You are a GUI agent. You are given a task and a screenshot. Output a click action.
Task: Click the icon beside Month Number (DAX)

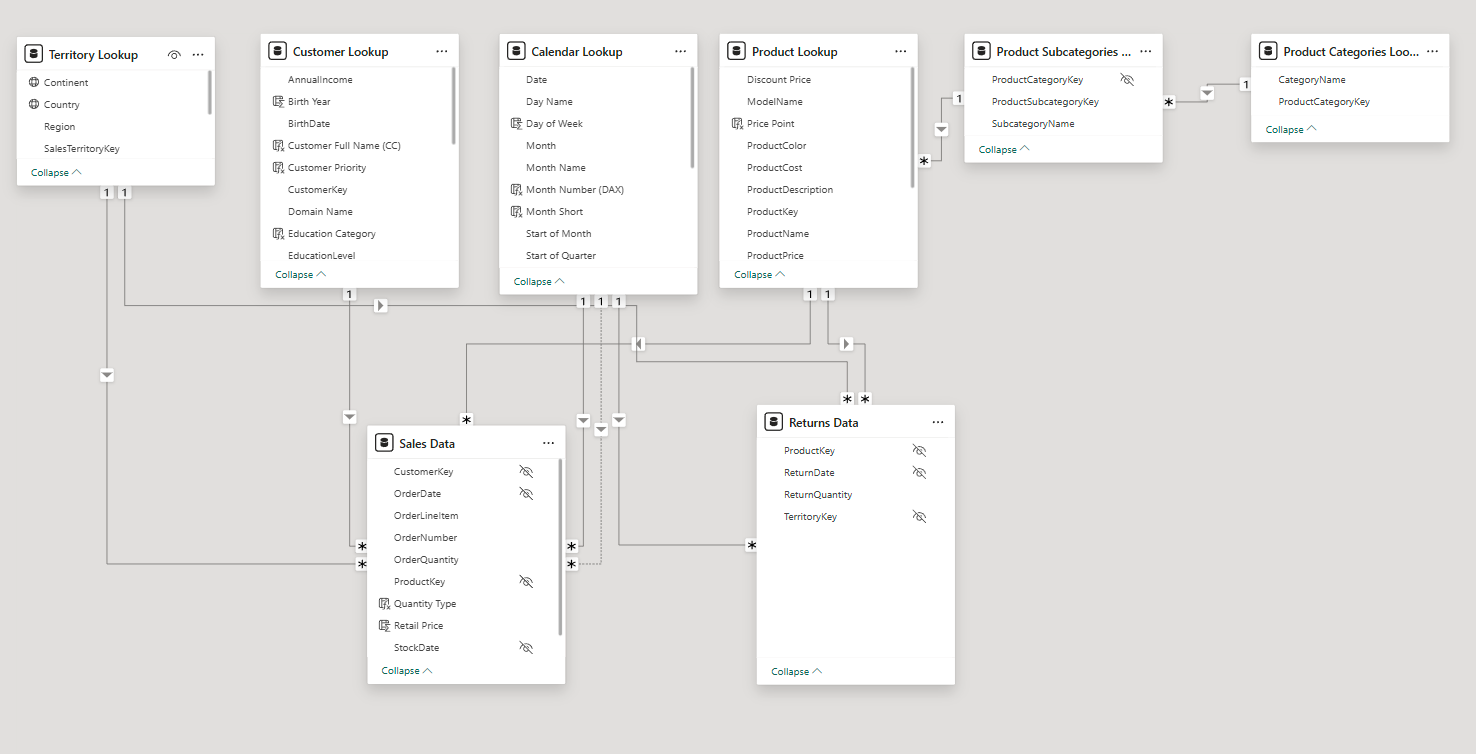click(518, 189)
